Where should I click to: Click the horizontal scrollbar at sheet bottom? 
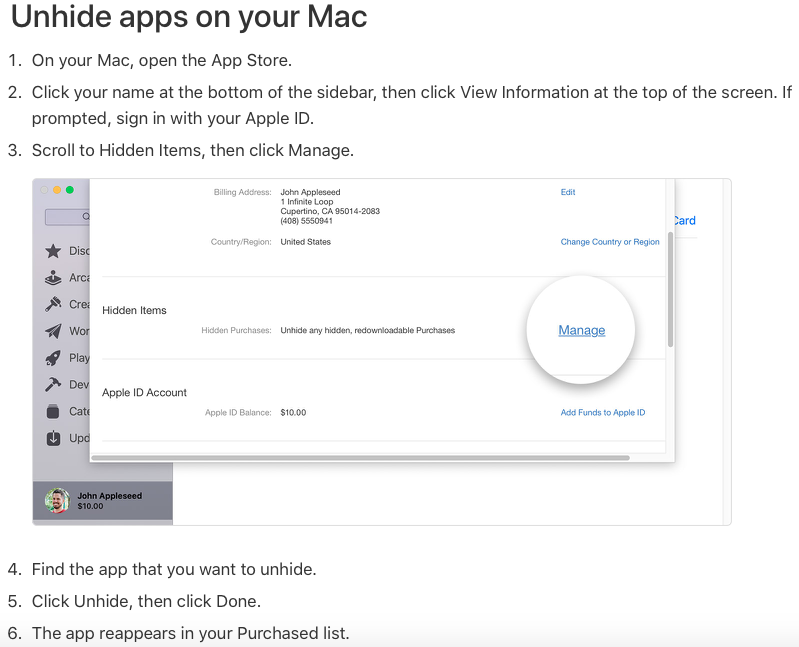(x=361, y=457)
